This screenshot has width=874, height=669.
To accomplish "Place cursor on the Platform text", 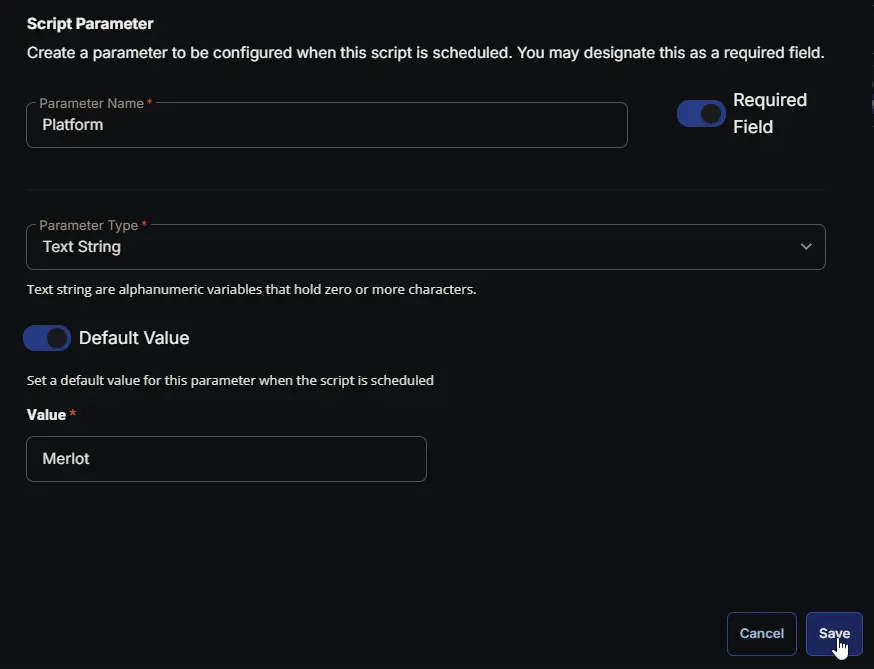I will 73,125.
